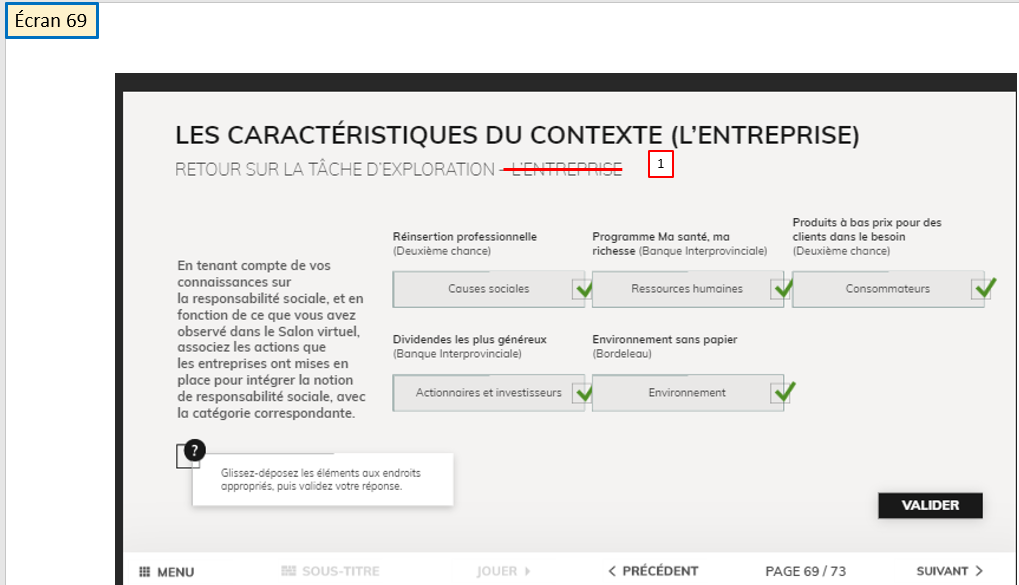The height and width of the screenshot is (585, 1019).
Task: Select the Causes sociales answer box
Action: (x=487, y=289)
